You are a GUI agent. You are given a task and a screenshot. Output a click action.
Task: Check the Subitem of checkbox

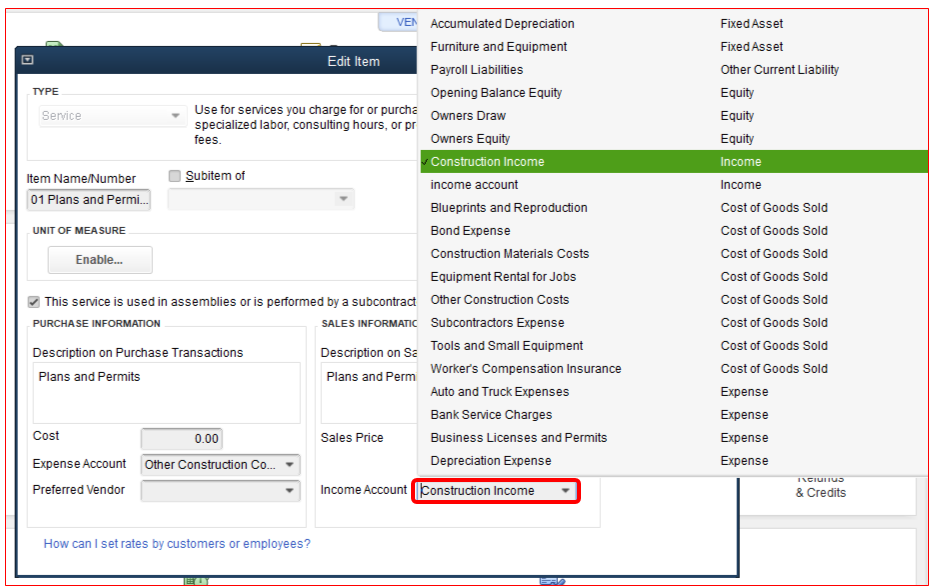coord(174,175)
